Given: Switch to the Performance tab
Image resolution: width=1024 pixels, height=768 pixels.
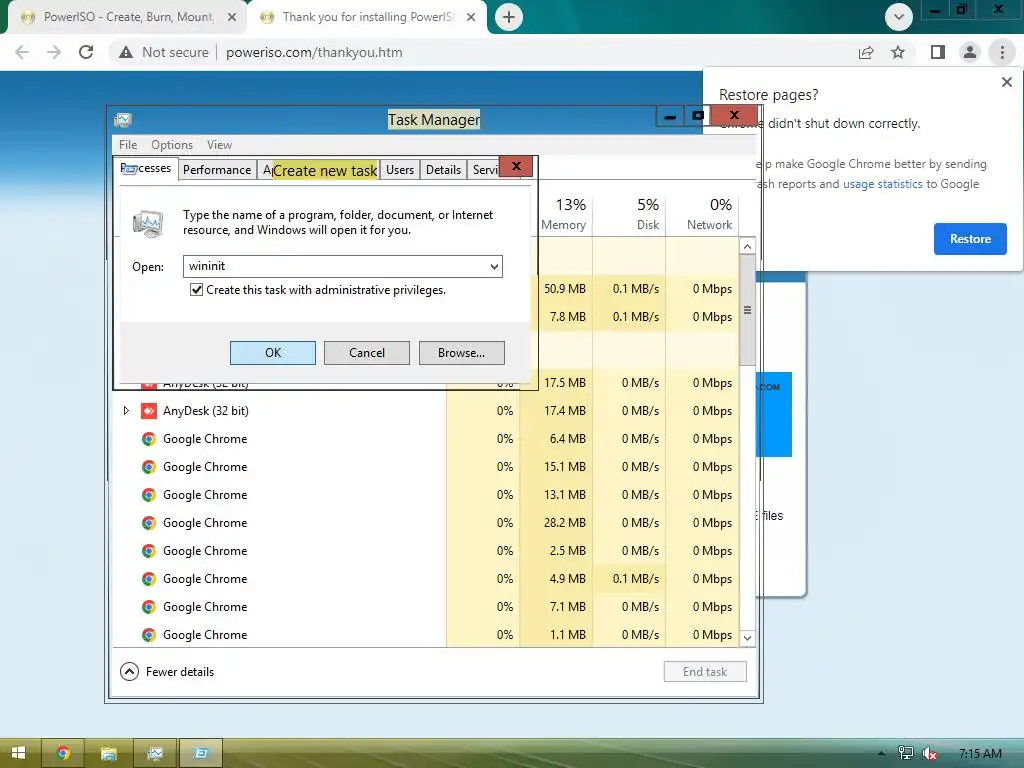Looking at the screenshot, I should click(x=217, y=170).
